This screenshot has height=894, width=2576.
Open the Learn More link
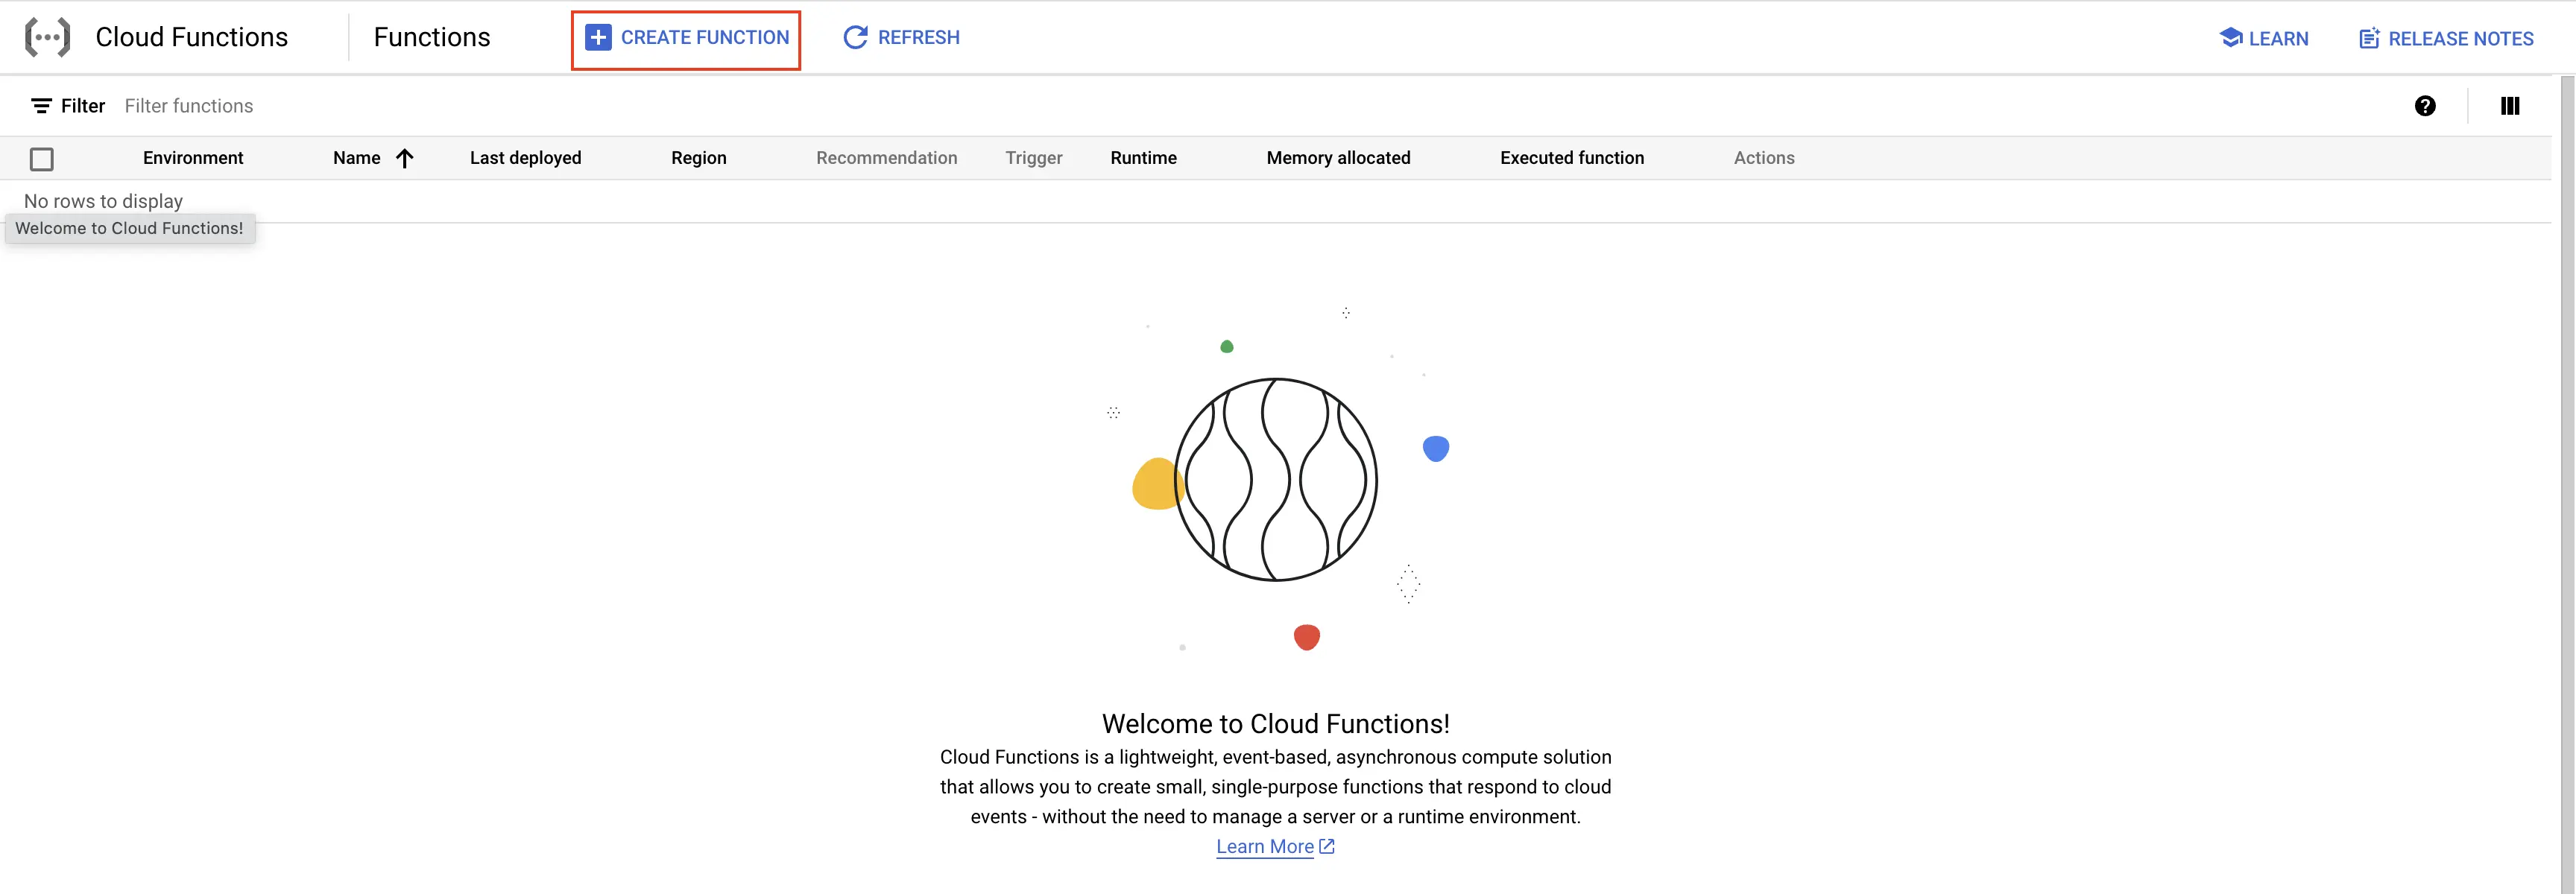tap(1265, 846)
